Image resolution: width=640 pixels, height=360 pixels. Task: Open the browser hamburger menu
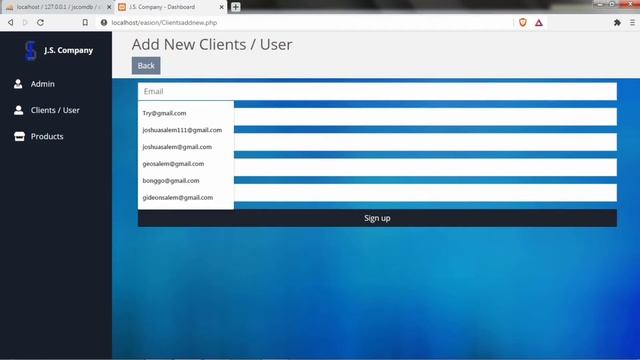pos(632,23)
